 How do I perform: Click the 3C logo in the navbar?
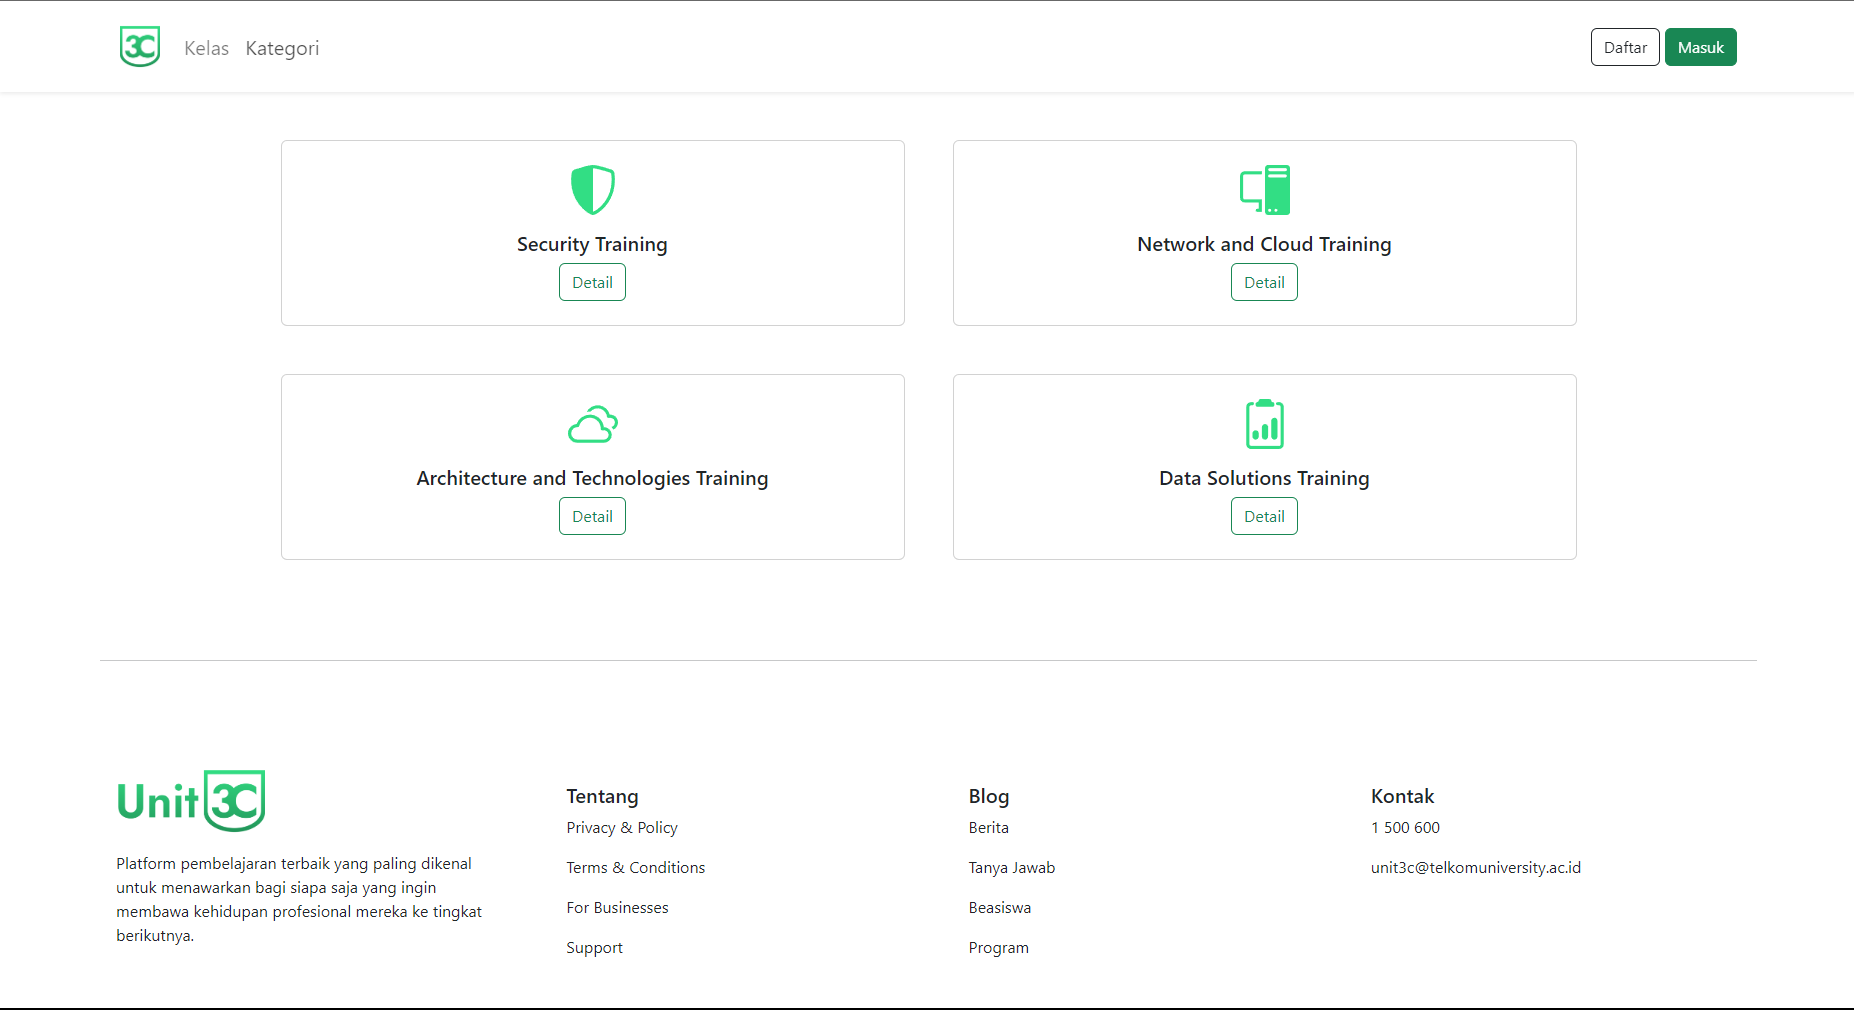coord(139,46)
